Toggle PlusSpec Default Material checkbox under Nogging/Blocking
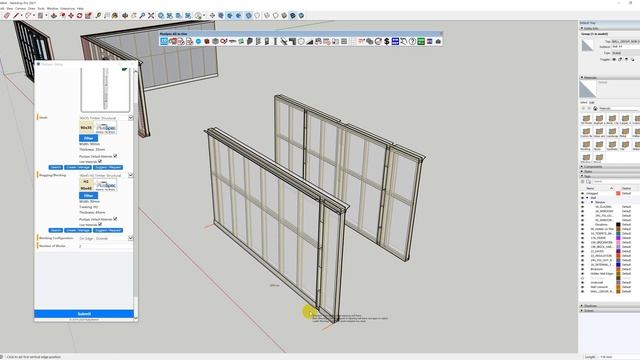Viewport: 640px width, 360px height. [x=115, y=219]
